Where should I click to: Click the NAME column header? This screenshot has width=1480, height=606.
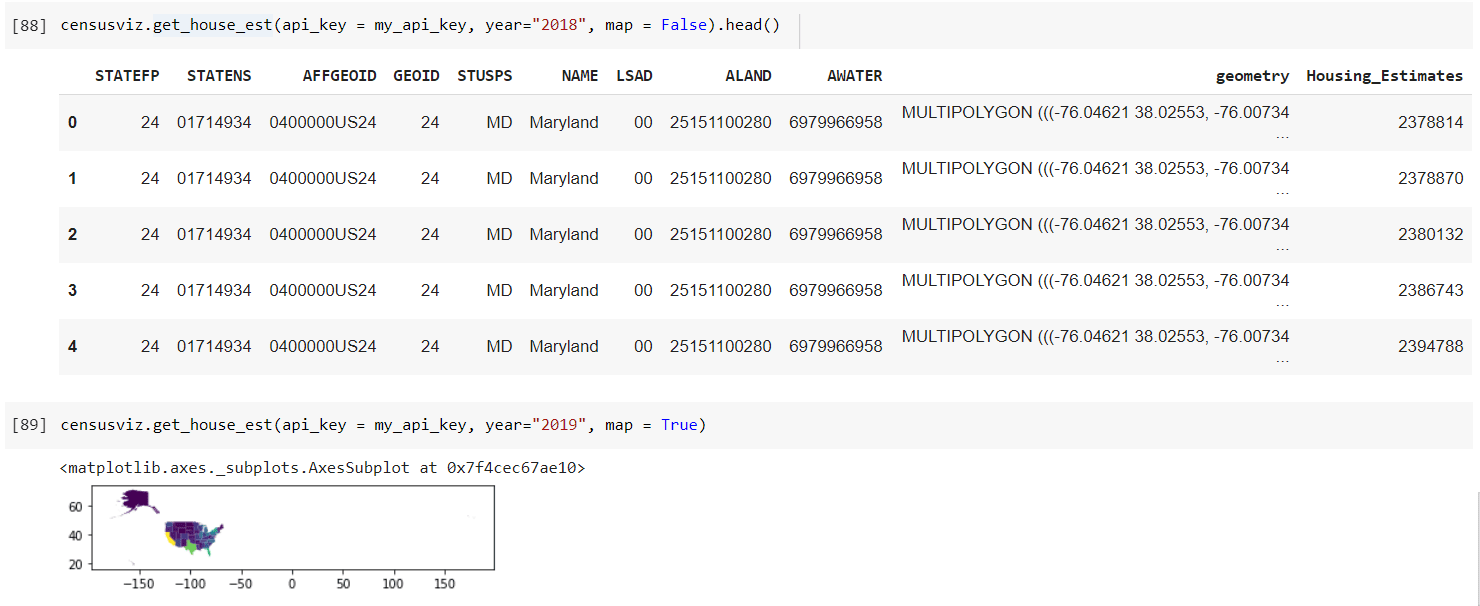click(580, 76)
